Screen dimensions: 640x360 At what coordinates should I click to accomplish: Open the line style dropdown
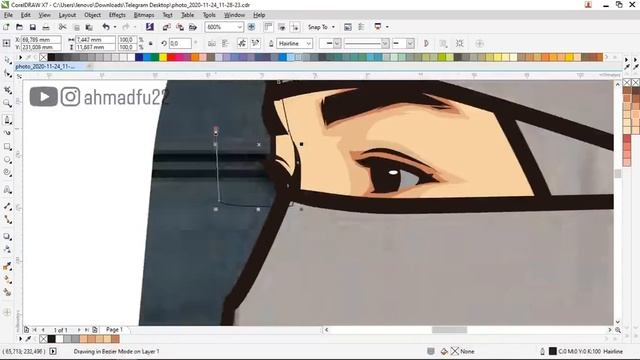(385, 43)
